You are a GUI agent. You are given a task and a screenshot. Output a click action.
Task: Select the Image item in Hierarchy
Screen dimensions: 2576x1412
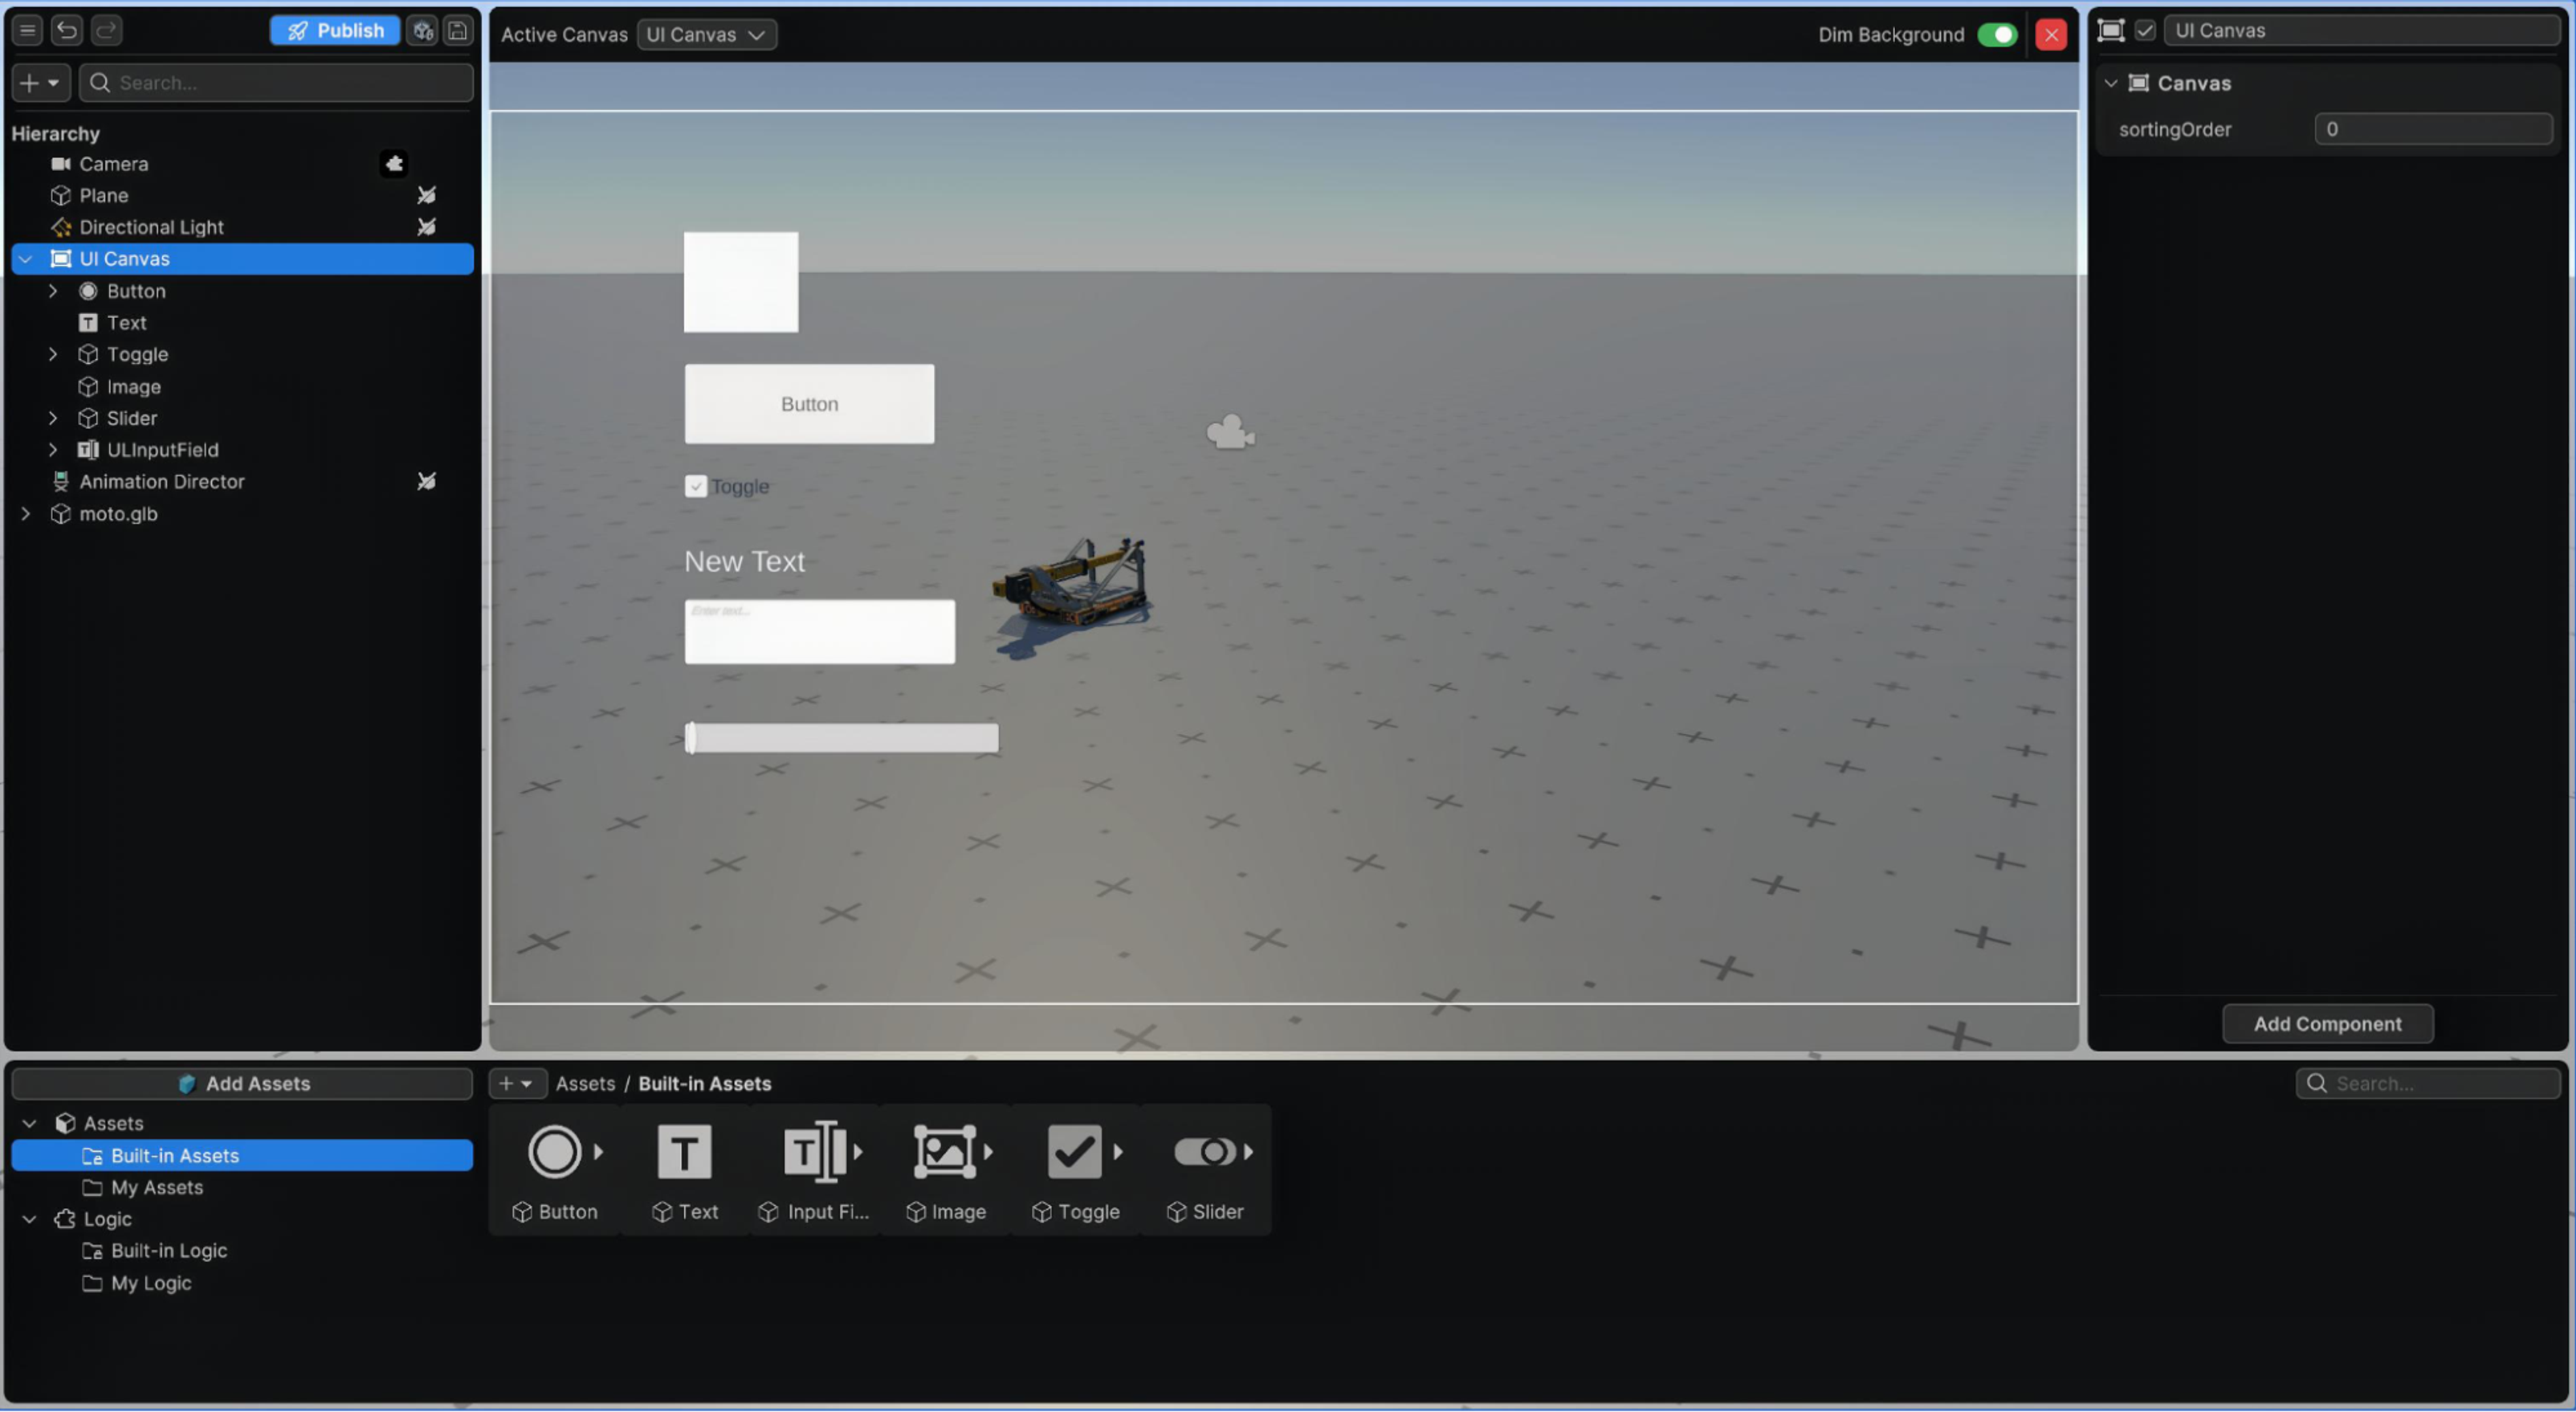(x=133, y=387)
